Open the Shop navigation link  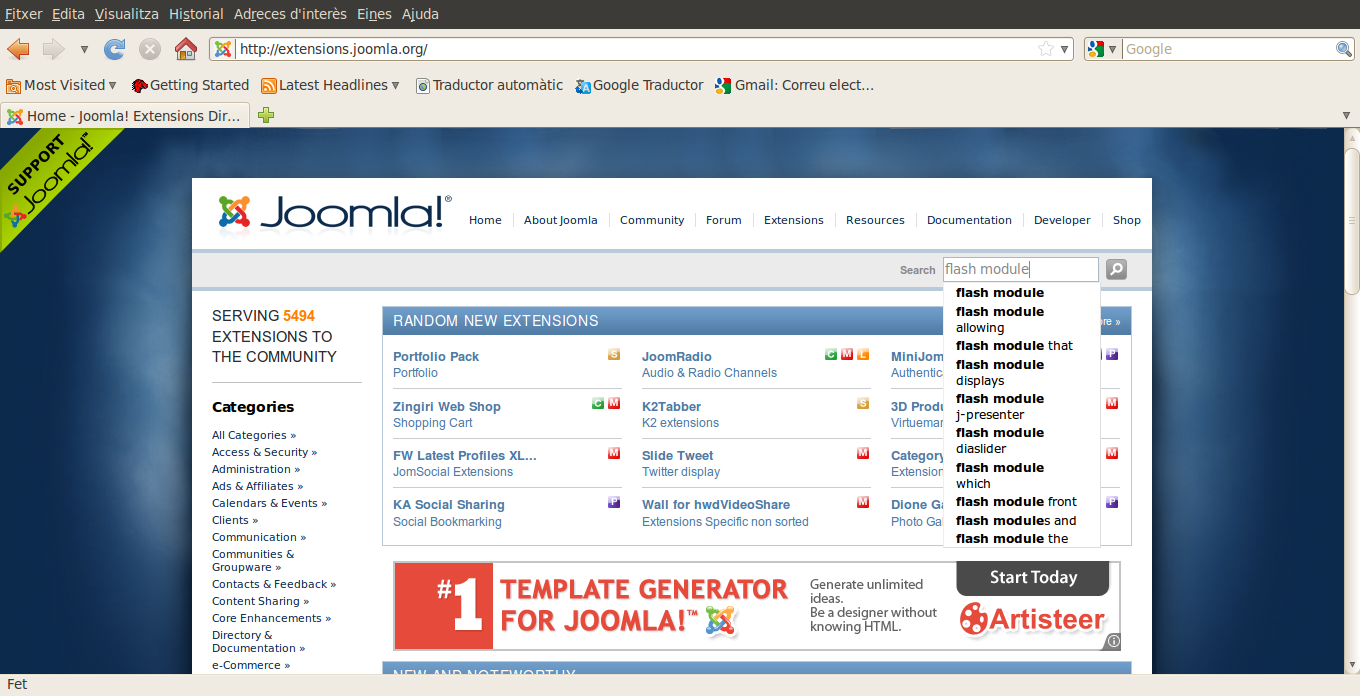1127,220
